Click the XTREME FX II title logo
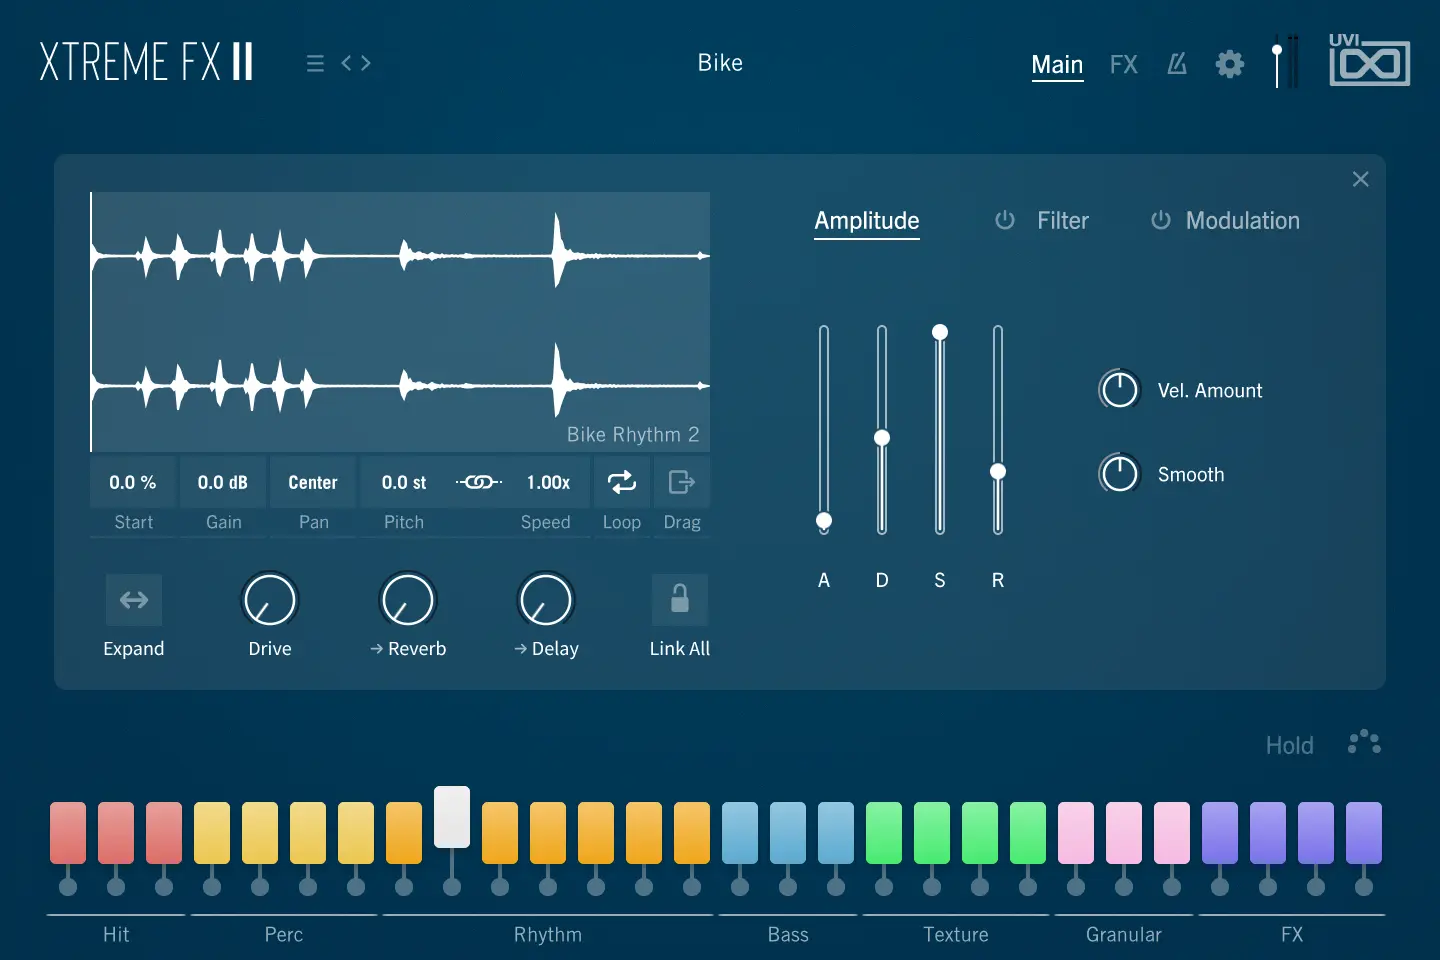 [x=147, y=62]
